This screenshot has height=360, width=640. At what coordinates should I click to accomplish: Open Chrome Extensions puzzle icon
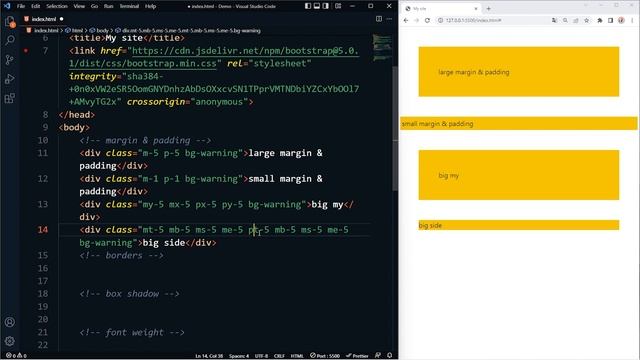(x=600, y=20)
